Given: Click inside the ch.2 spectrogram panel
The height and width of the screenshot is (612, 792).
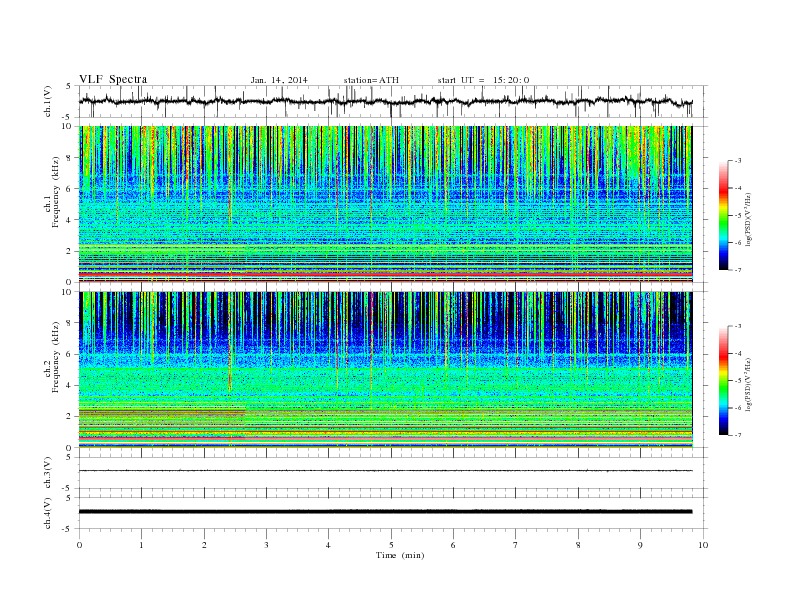Looking at the screenshot, I should (385, 370).
